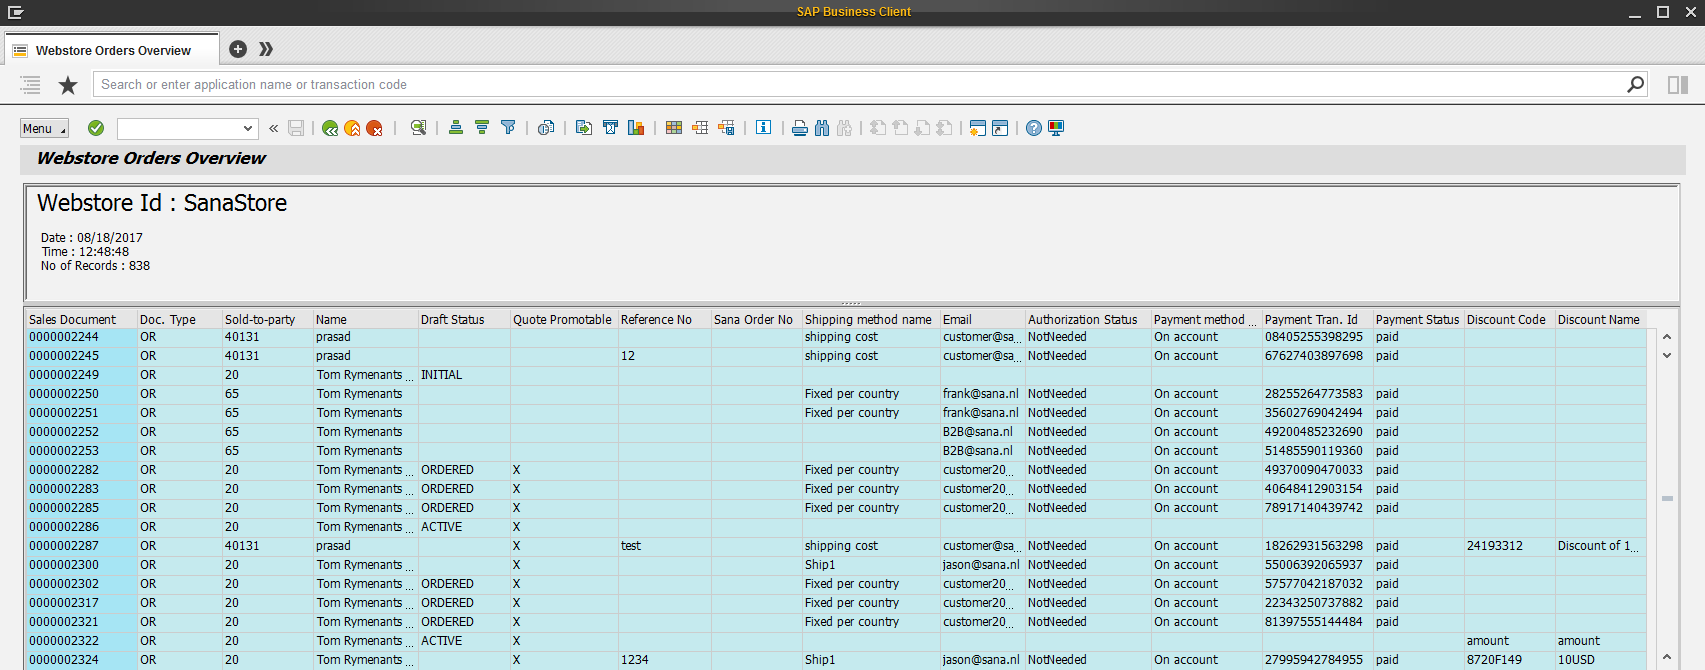Click the save layout icon

(x=726, y=128)
